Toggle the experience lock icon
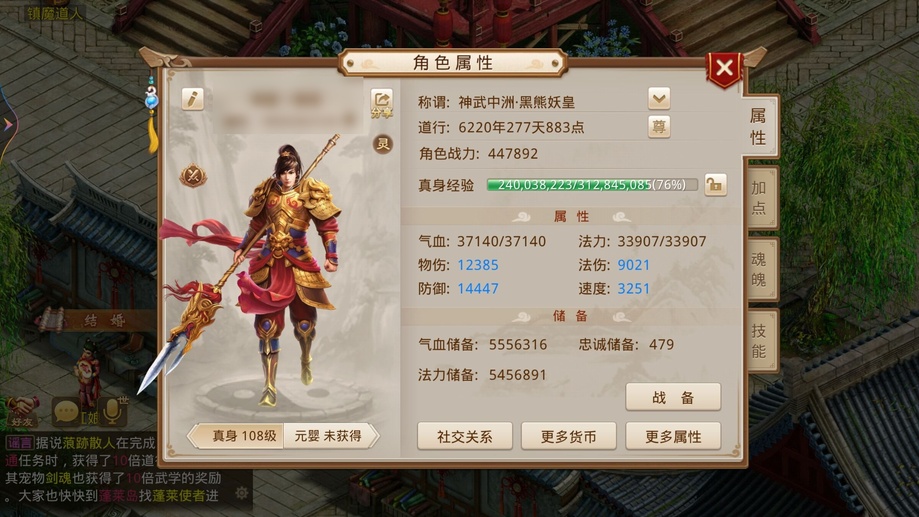This screenshot has height=517, width=919. pyautogui.click(x=715, y=185)
